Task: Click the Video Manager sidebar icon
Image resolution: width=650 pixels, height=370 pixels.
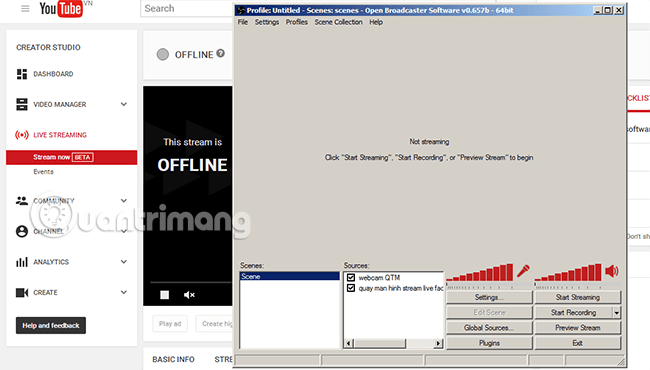Action: tap(22, 104)
